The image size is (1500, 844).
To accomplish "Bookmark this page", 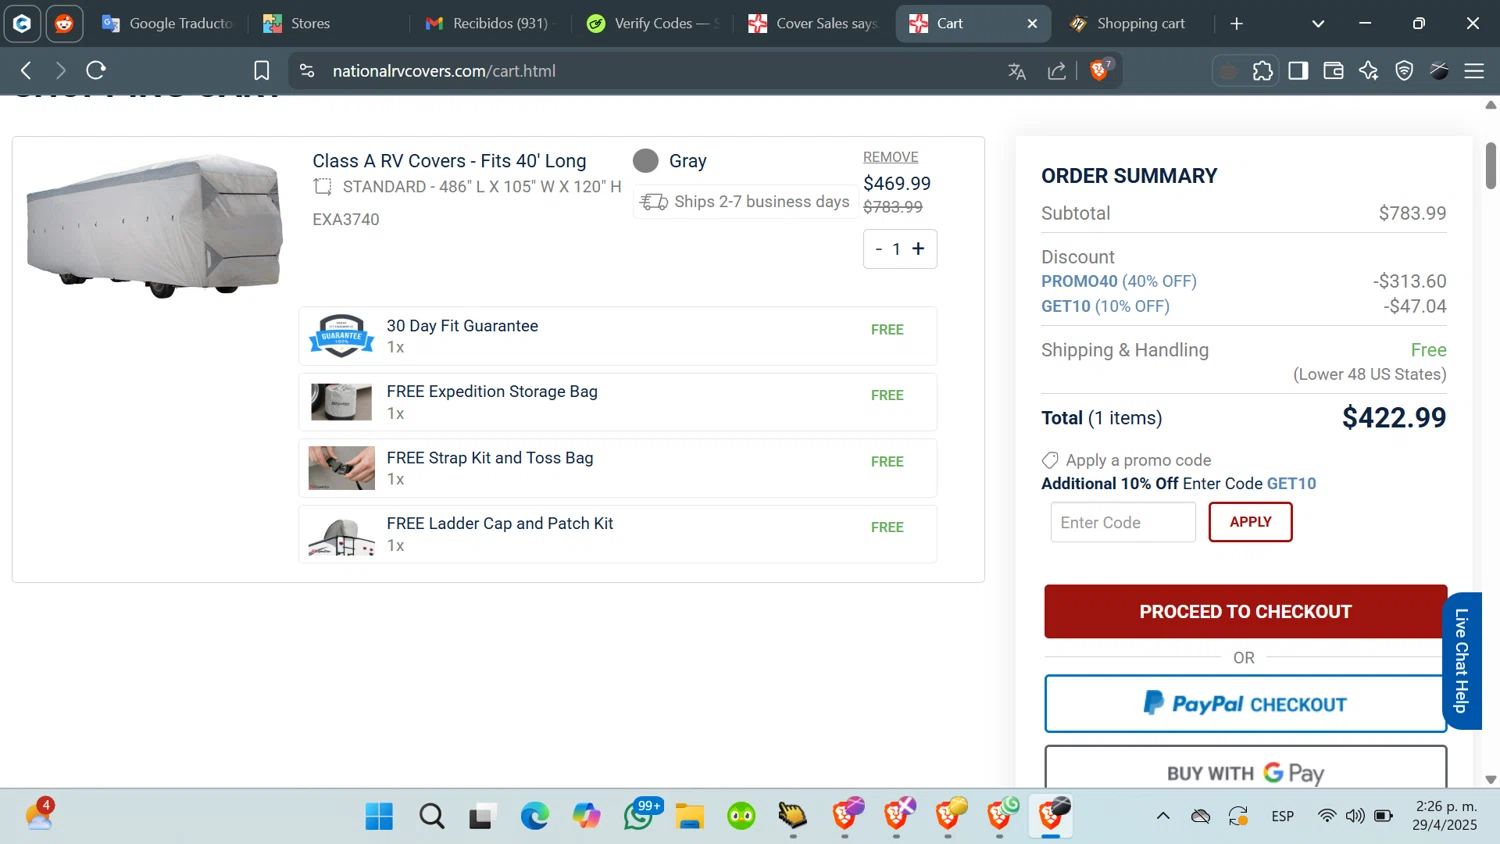I will 262,71.
